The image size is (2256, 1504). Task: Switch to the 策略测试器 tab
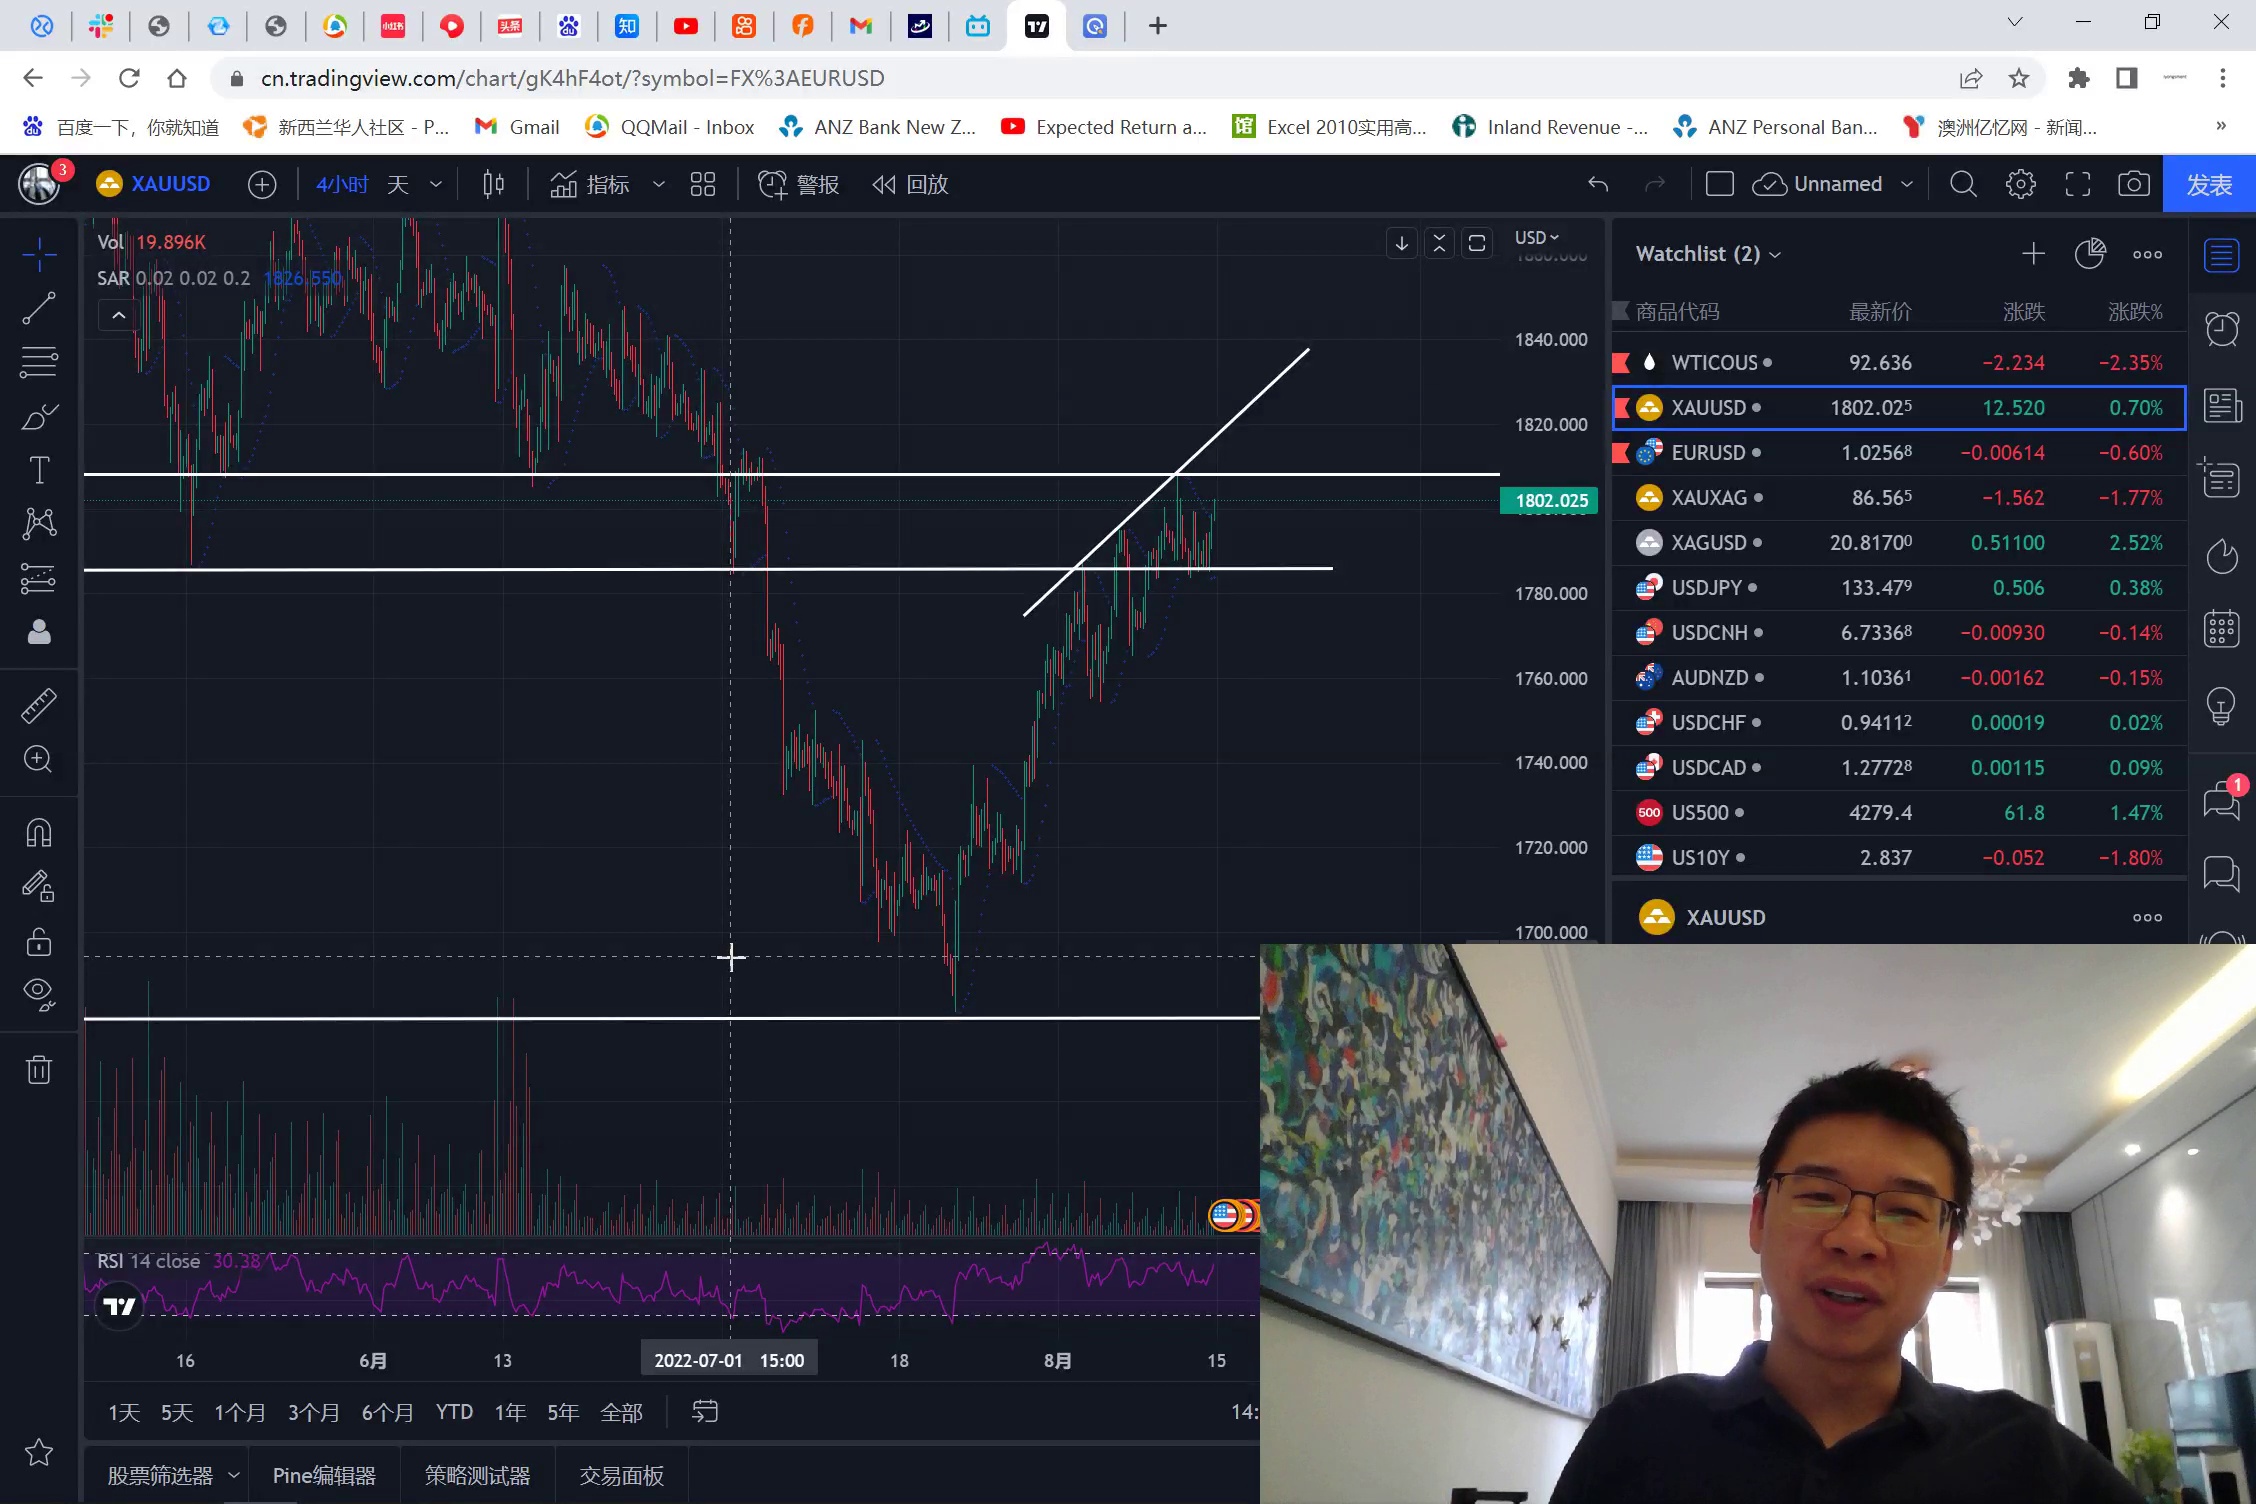pos(477,1475)
